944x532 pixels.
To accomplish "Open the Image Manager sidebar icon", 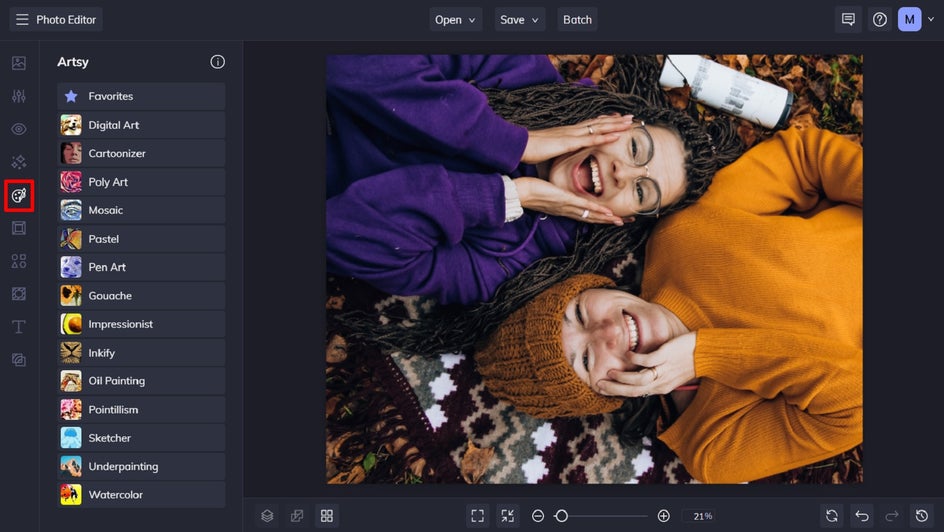I will click(x=19, y=63).
